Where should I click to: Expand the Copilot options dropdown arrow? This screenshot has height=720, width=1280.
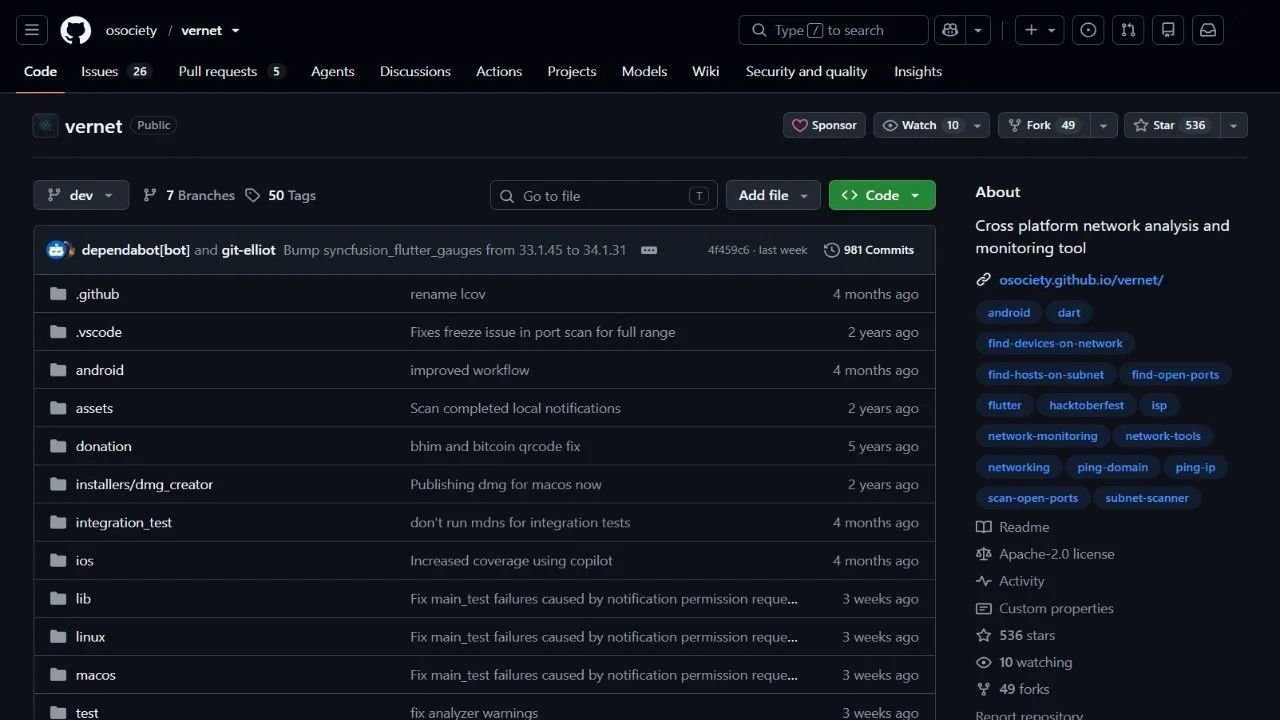point(978,30)
